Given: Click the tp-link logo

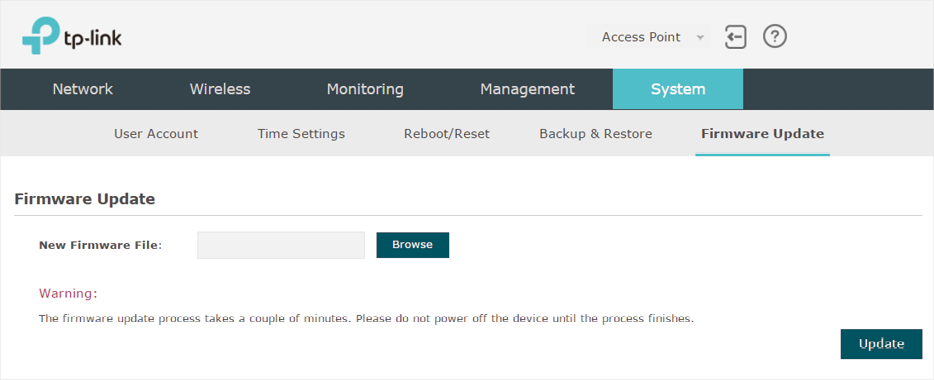Looking at the screenshot, I should 72,36.
